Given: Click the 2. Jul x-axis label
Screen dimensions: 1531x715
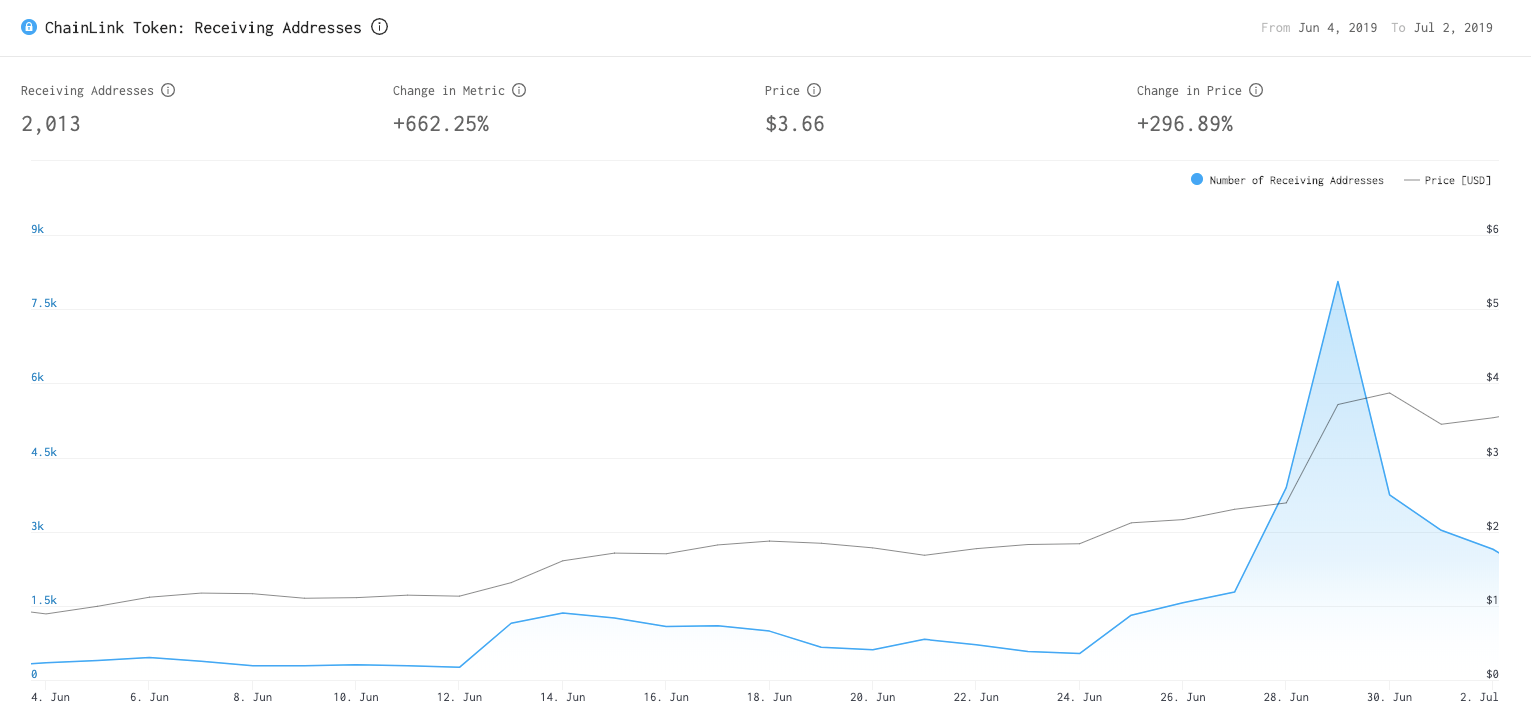Looking at the screenshot, I should point(1480,696).
